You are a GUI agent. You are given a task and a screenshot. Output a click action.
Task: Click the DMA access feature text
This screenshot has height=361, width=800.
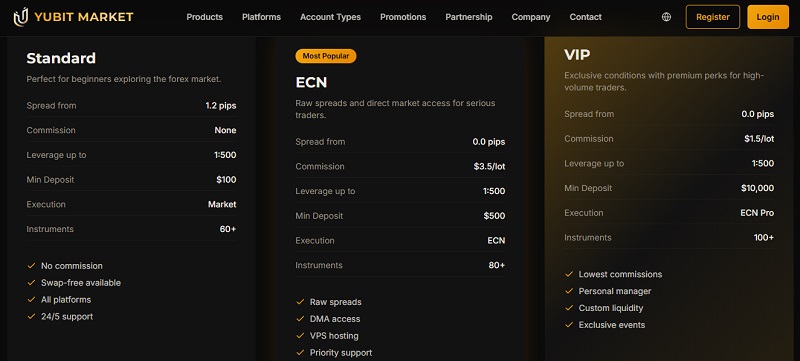coord(335,319)
